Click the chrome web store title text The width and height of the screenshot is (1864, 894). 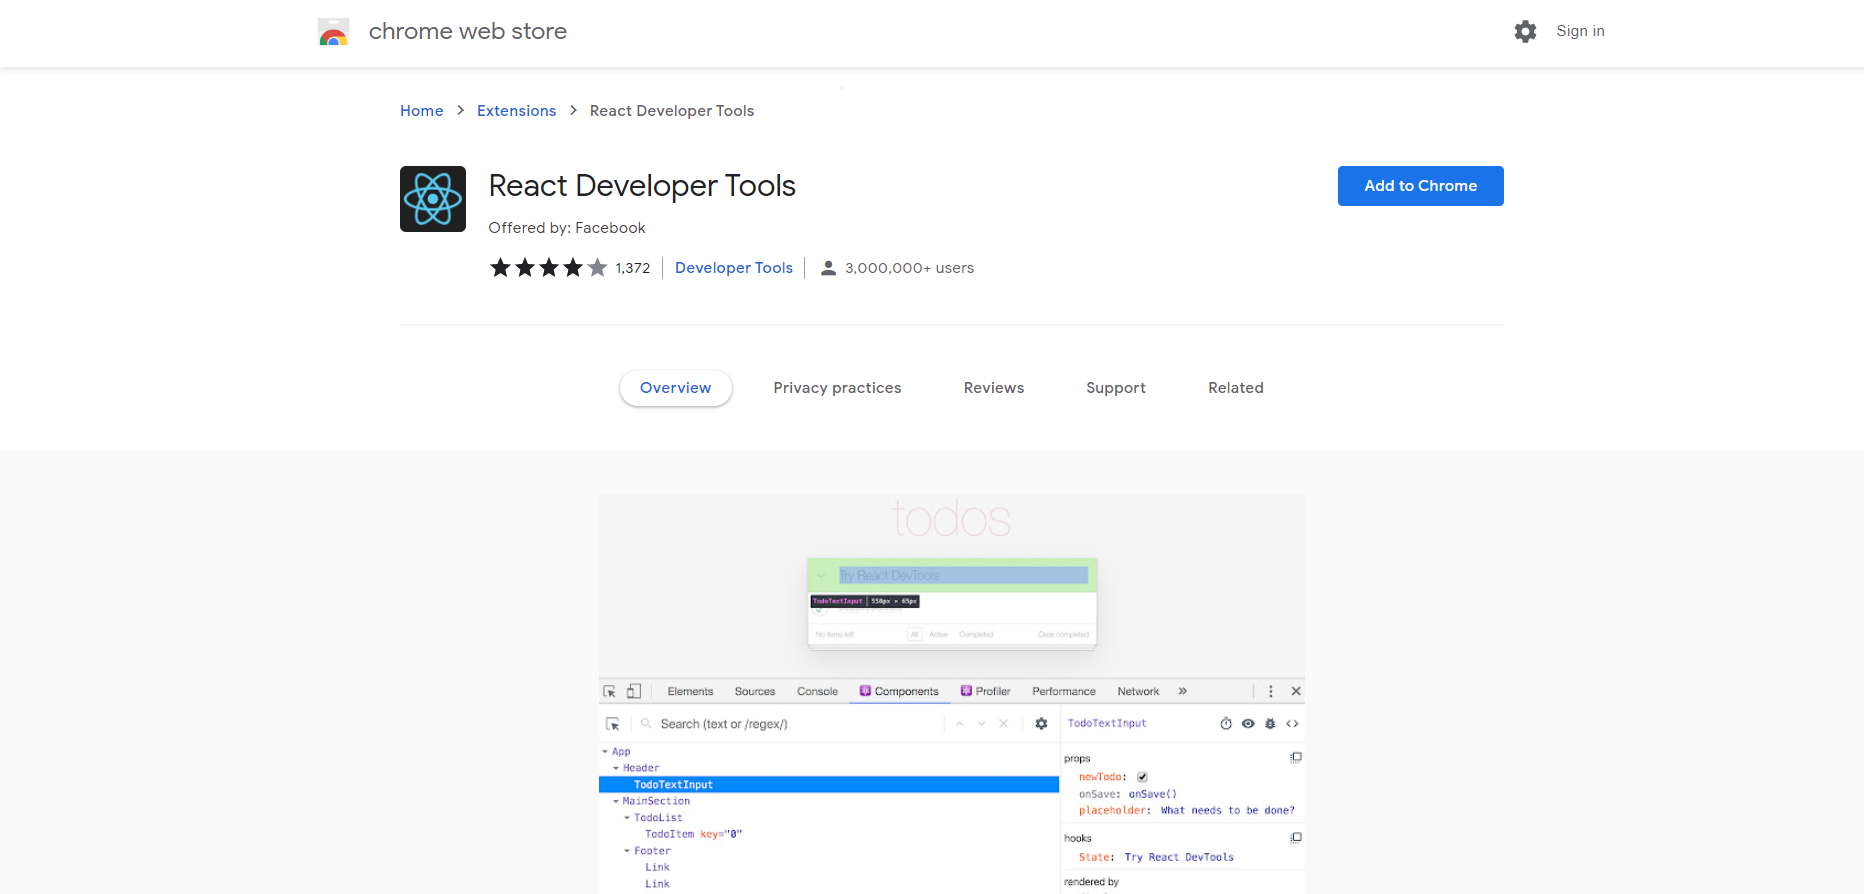468,32
